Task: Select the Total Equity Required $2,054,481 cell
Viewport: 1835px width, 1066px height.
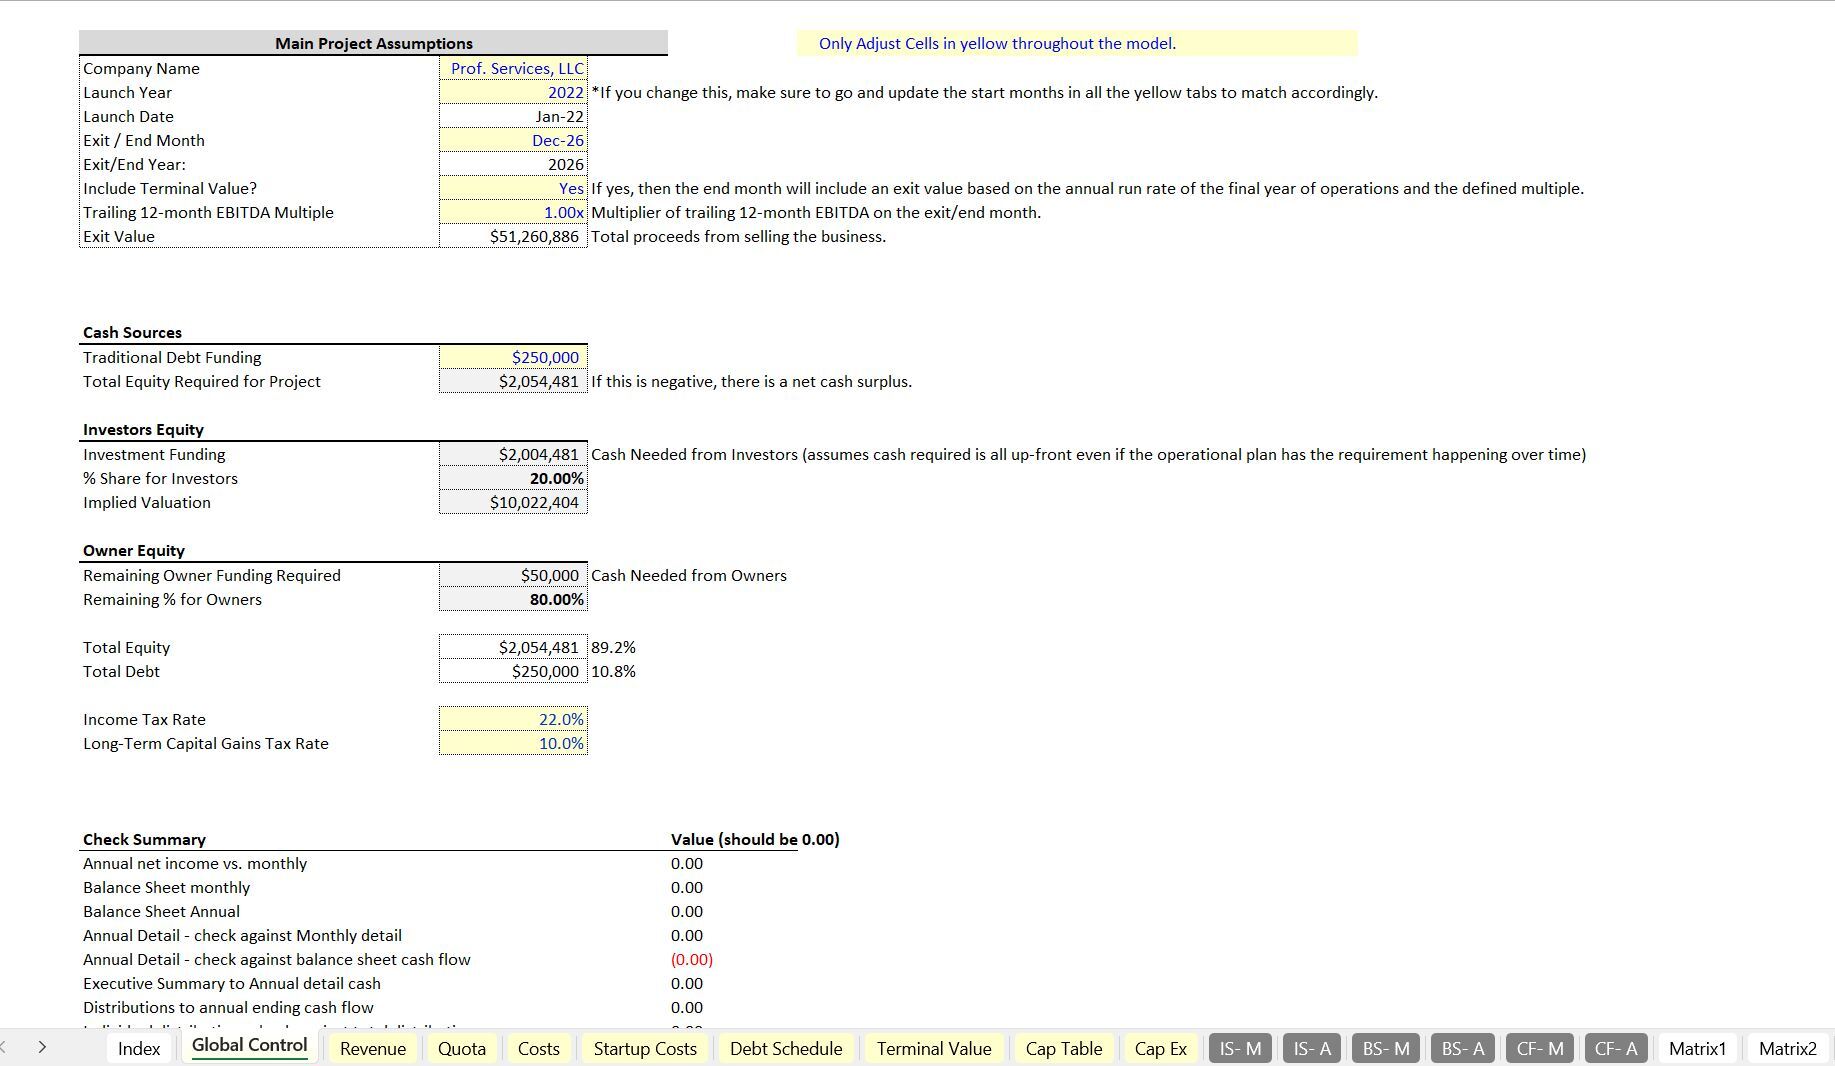Action: [x=513, y=381]
